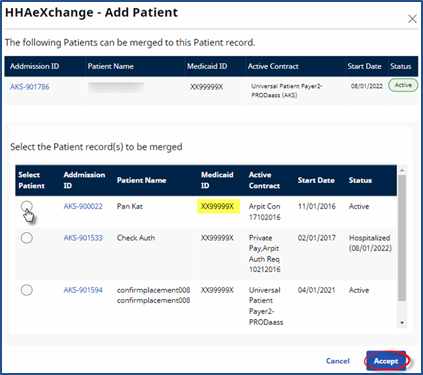The image size is (423, 375).
Task: Open admission AKS-900022 link
Action: click(83, 206)
